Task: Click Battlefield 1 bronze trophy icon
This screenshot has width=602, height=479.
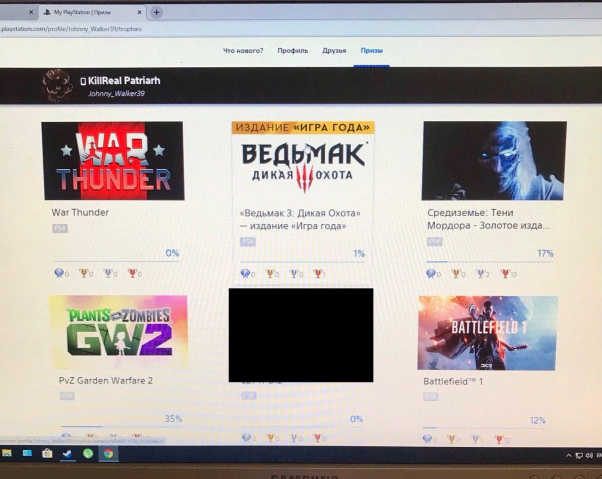Action: point(499,439)
